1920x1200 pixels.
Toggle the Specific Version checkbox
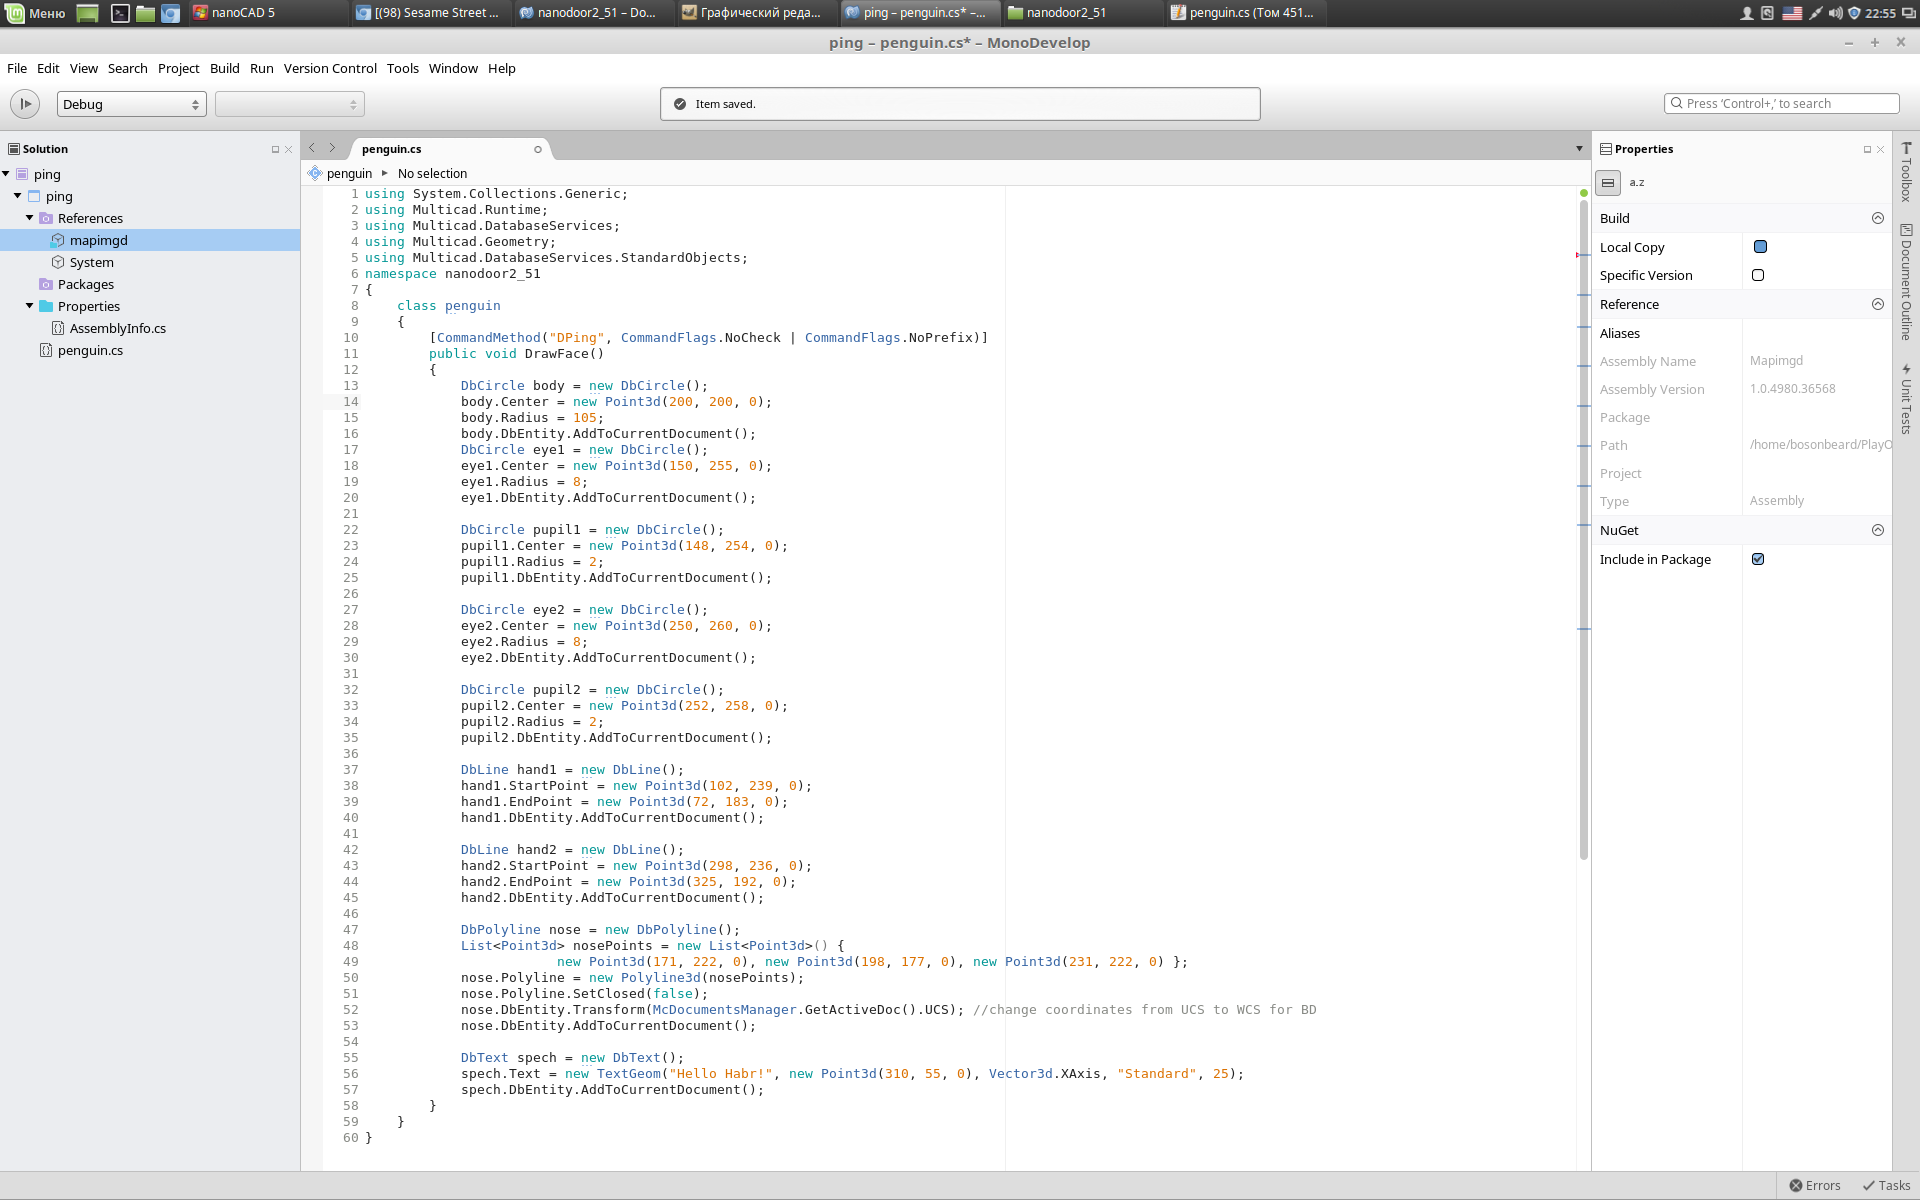point(1758,274)
